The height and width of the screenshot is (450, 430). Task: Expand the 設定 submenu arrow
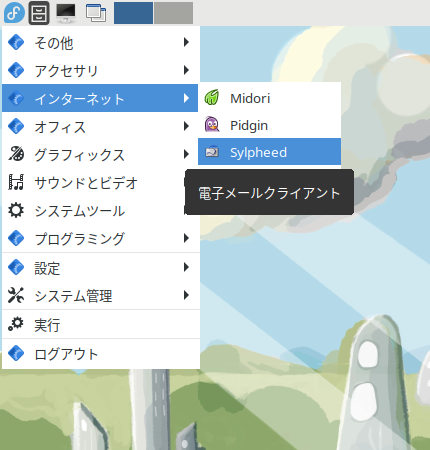tap(186, 267)
